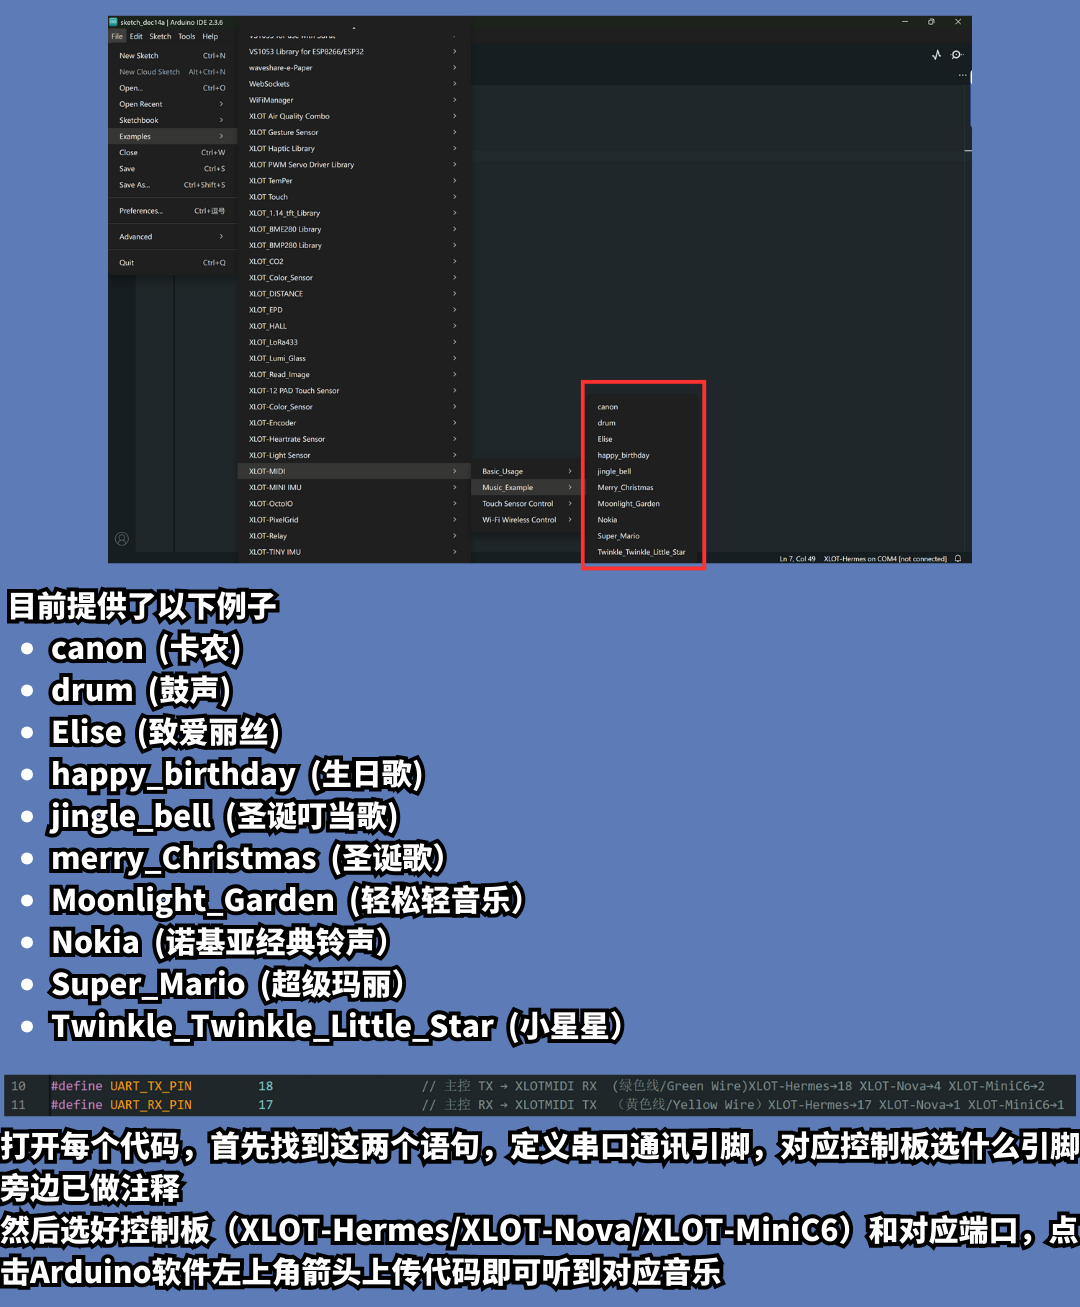Click the Arduino IDE logo in title bar
This screenshot has width=1080, height=1307.
114,22
